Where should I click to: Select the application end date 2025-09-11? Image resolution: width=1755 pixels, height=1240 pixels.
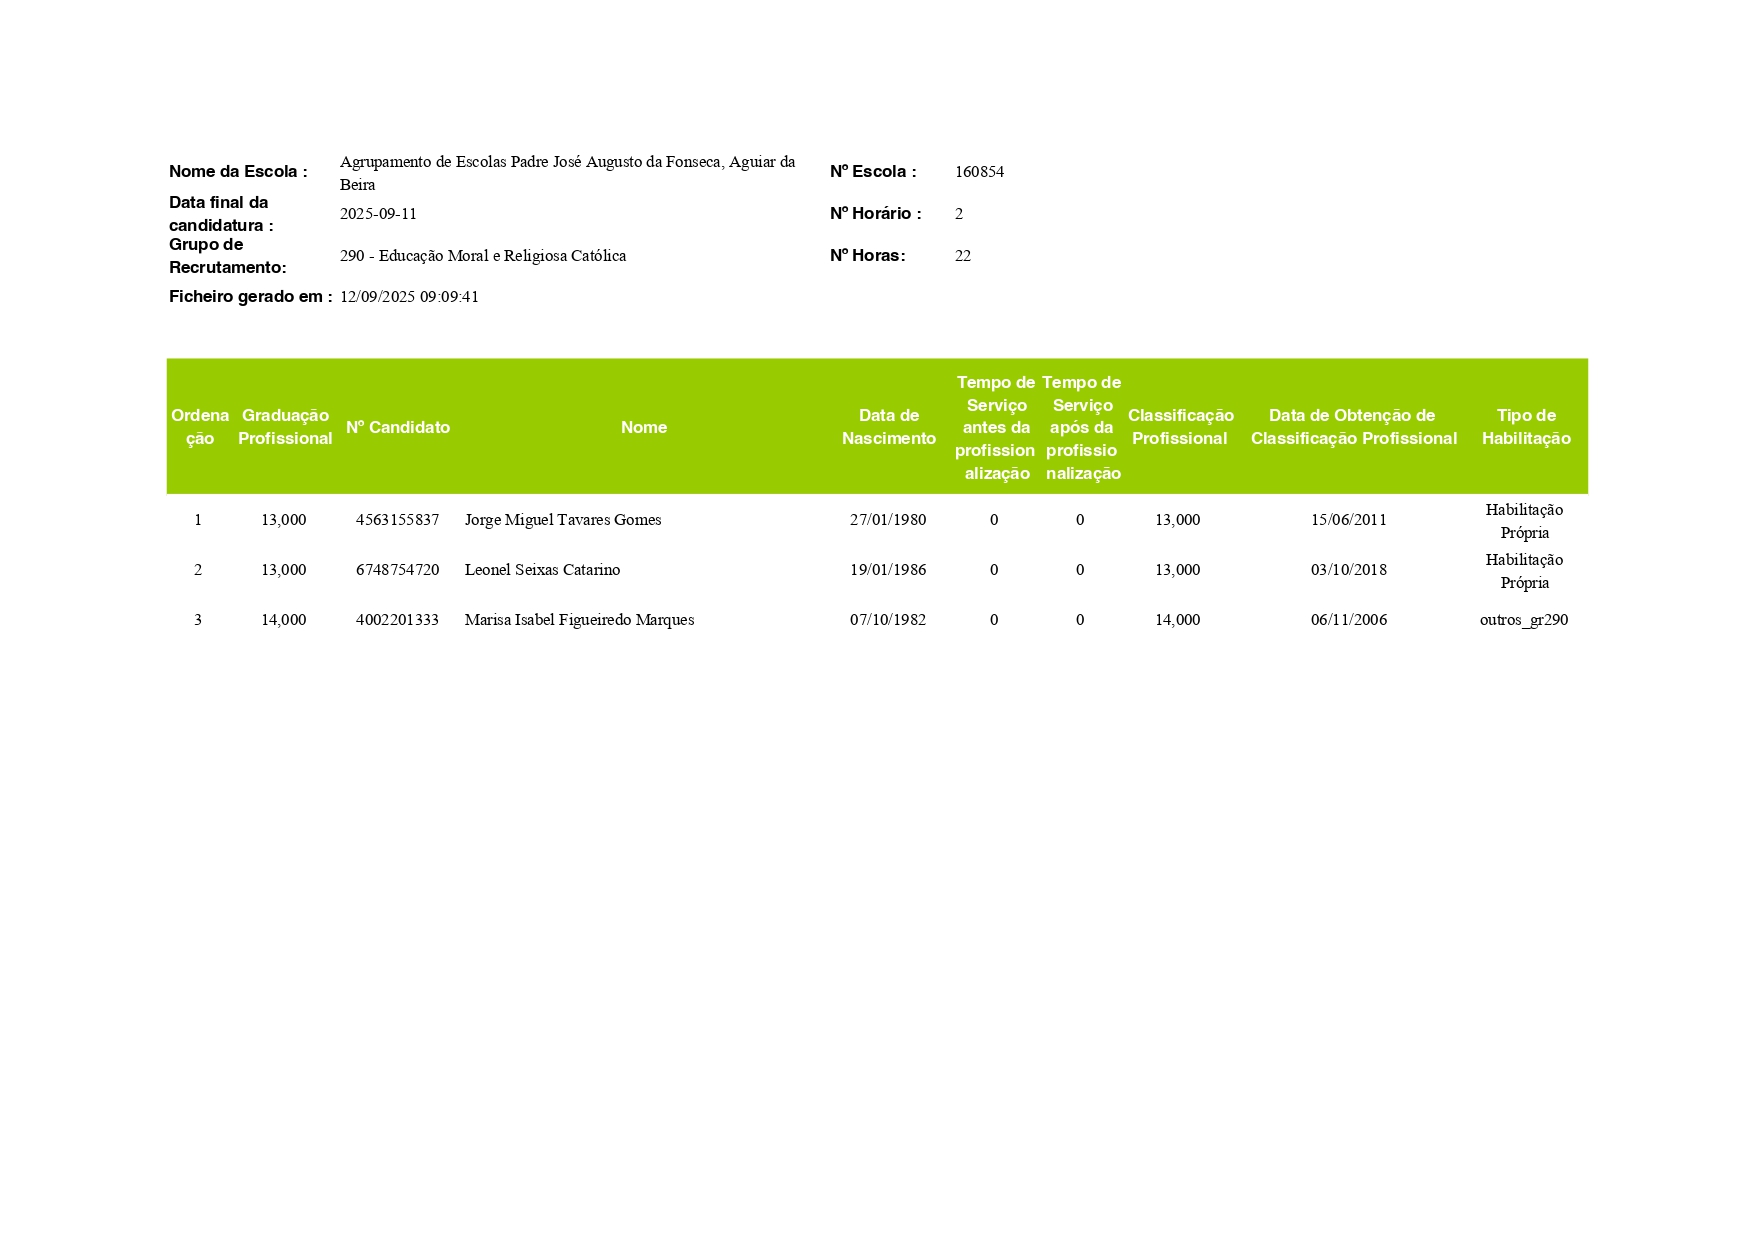tap(378, 214)
